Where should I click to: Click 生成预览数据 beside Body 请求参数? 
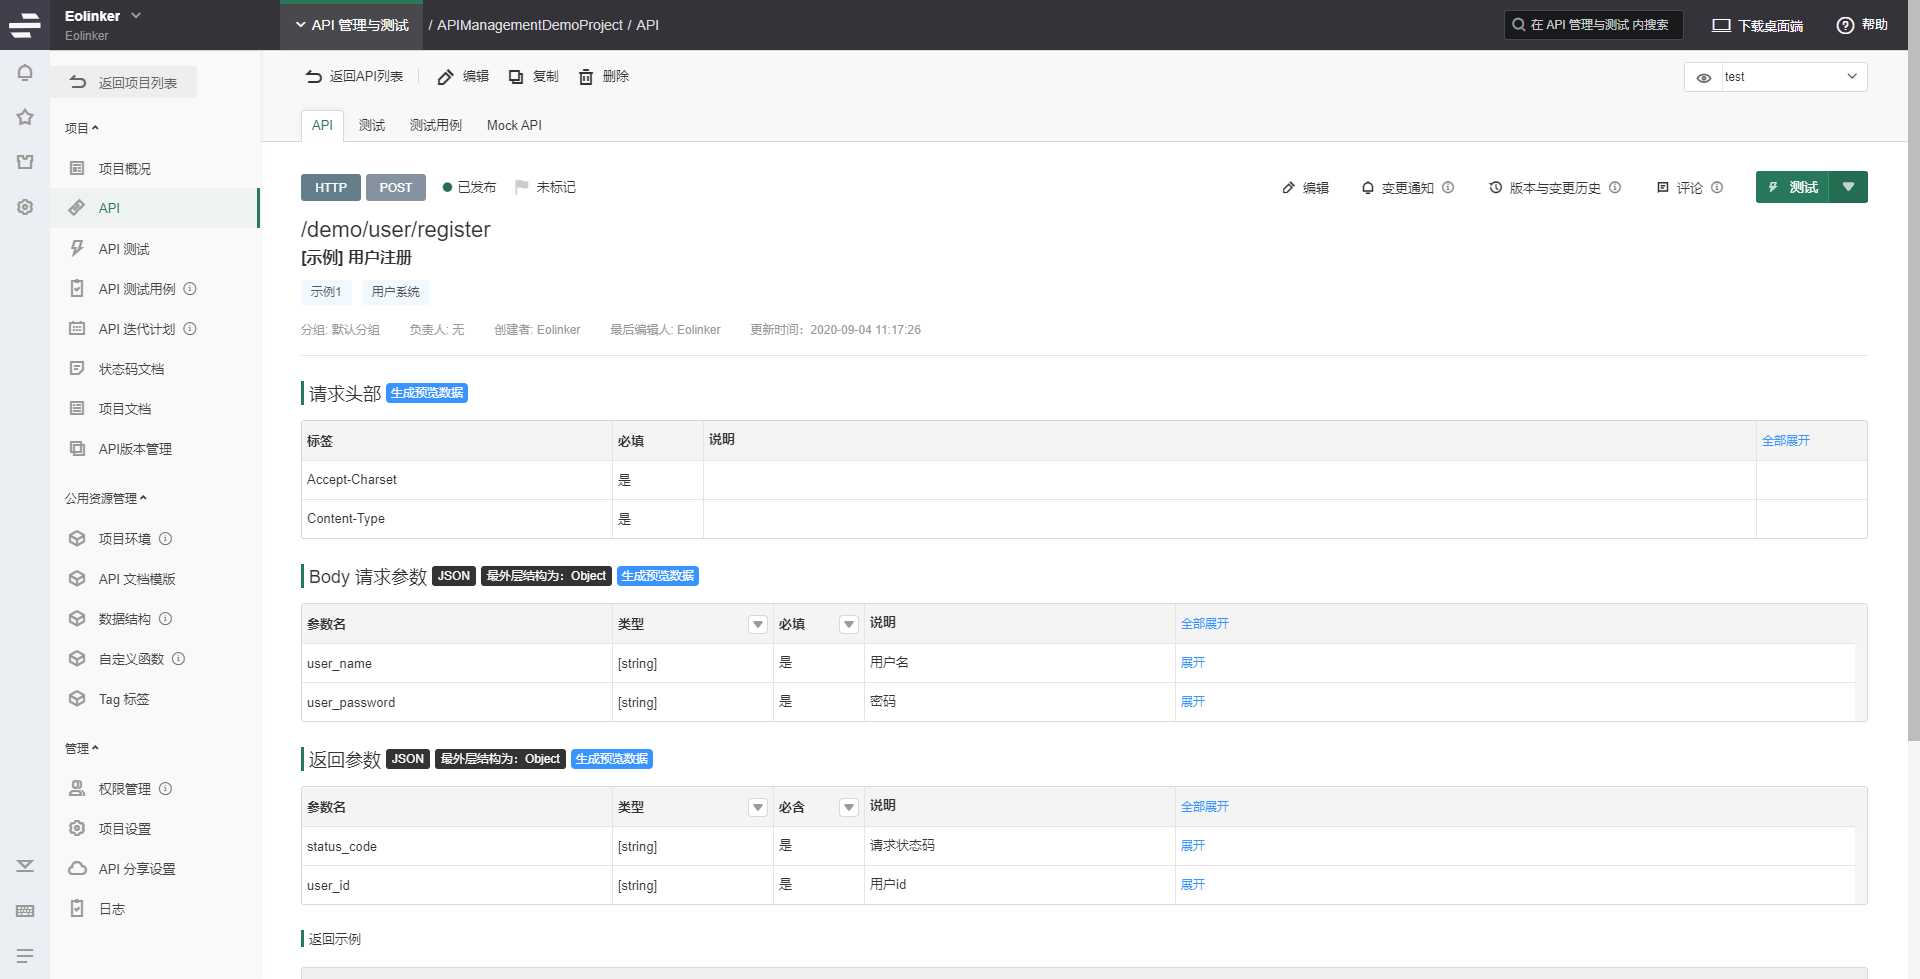tap(658, 576)
